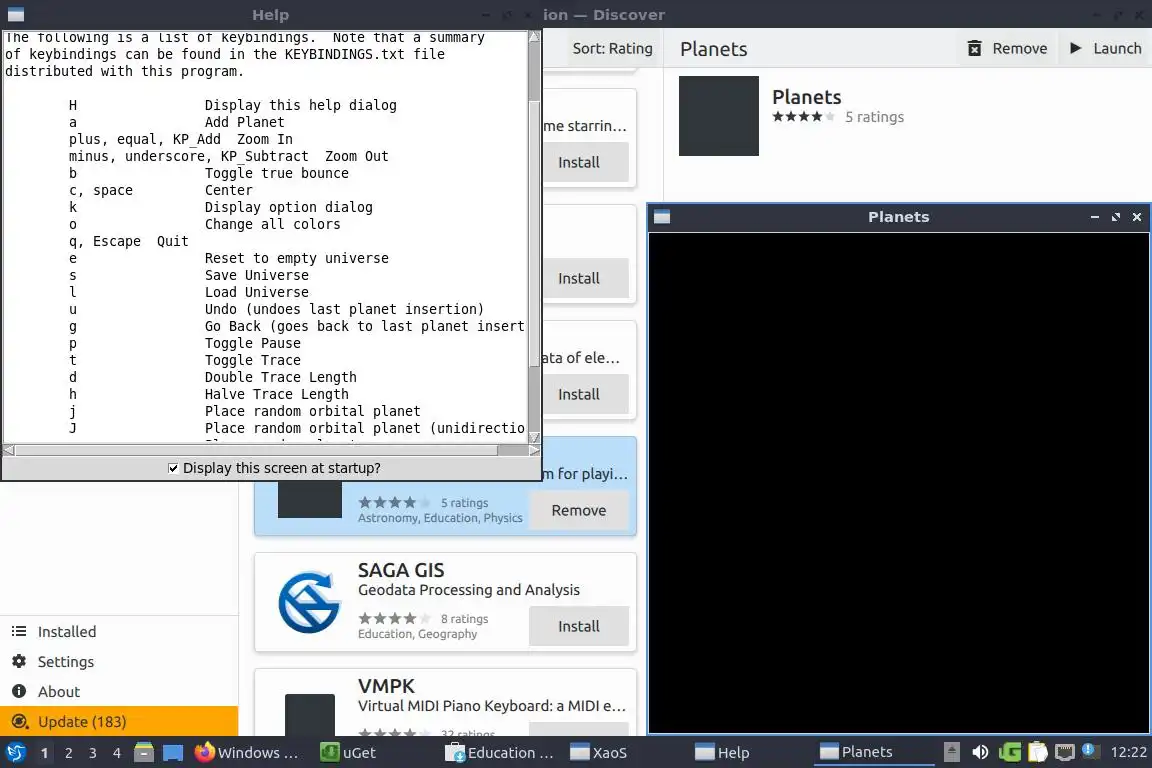This screenshot has height=768, width=1152.
Task: Click 'SAGA GIS' title text
Action: [x=401, y=570]
